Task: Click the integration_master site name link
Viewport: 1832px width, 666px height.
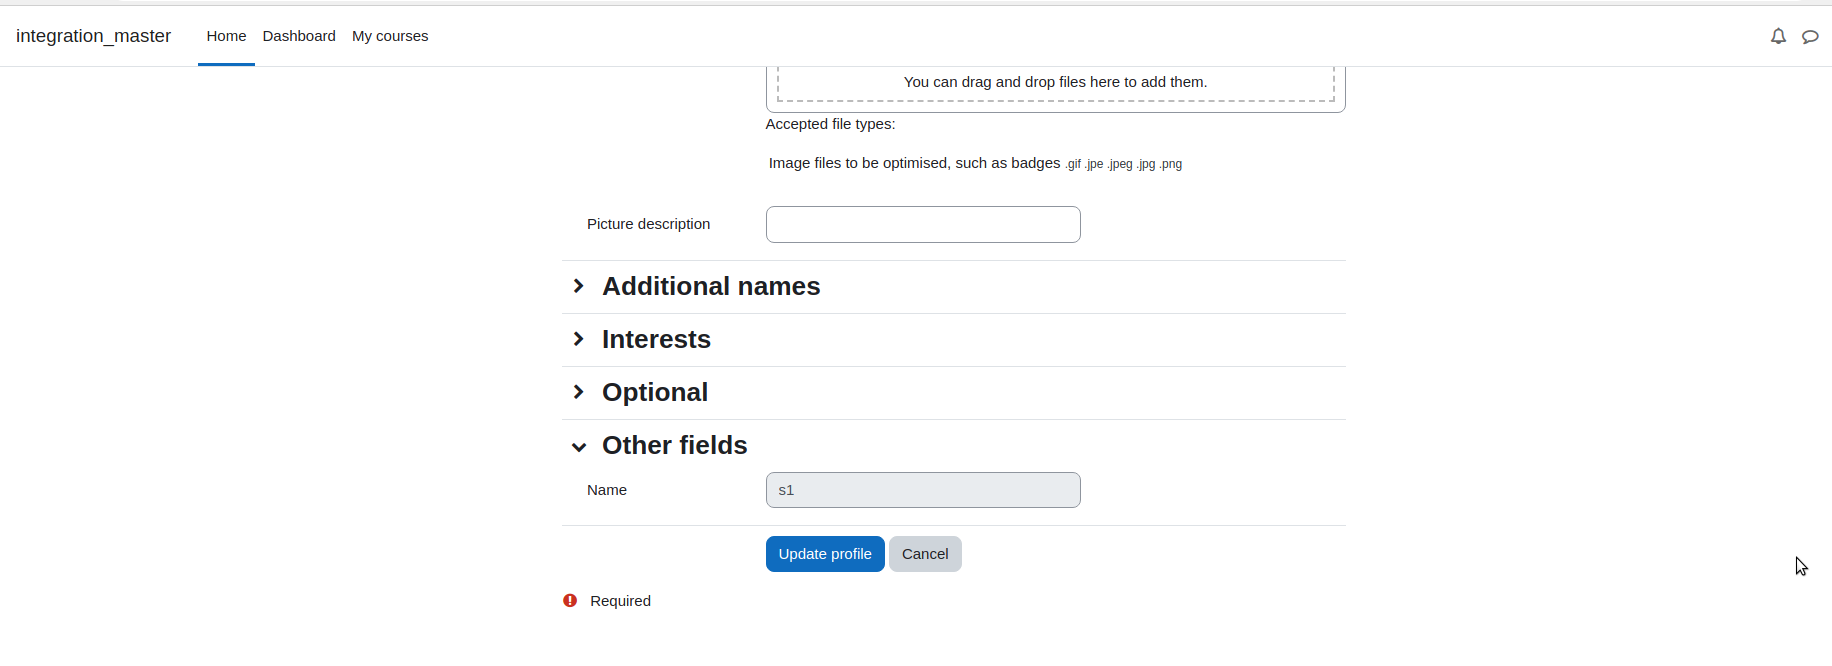Action: click(94, 36)
